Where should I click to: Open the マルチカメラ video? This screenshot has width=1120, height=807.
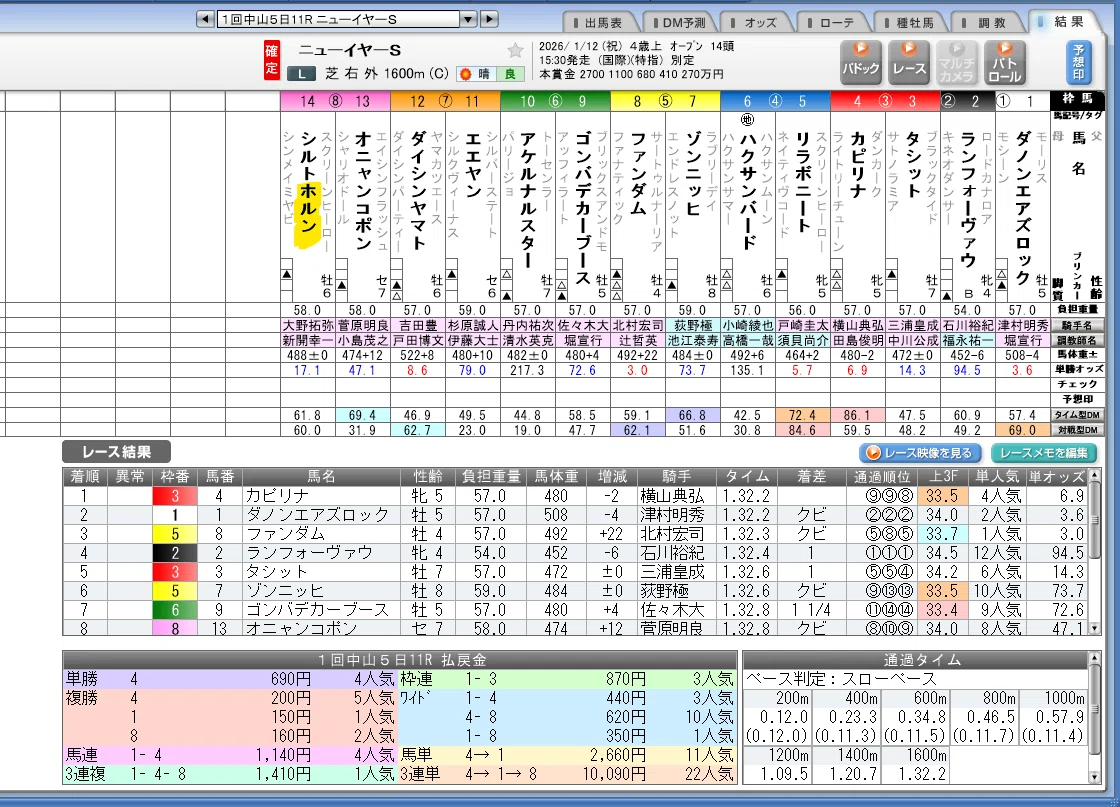(x=956, y=61)
